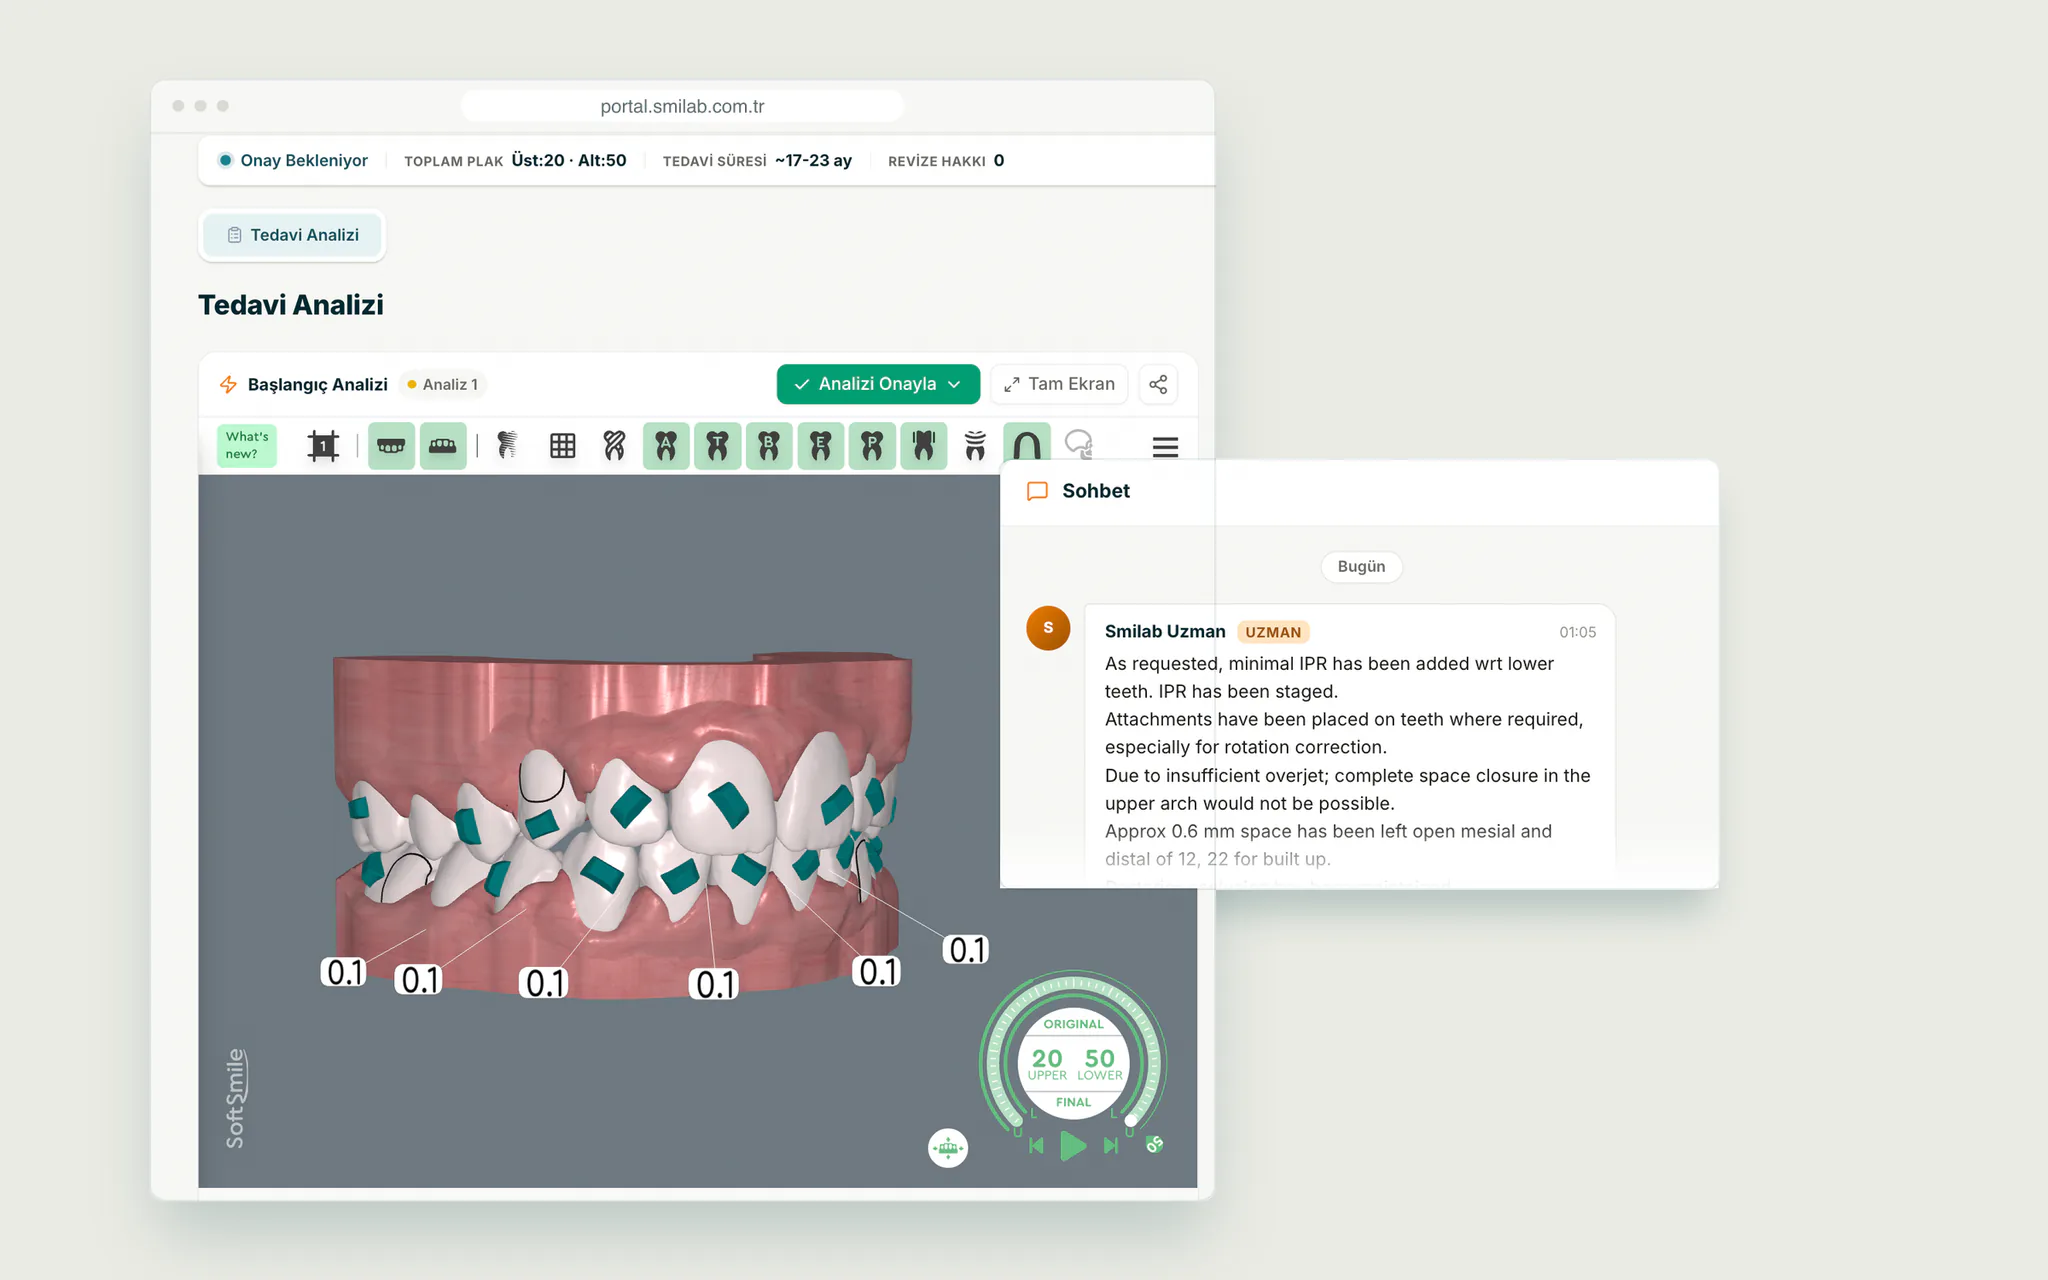The width and height of the screenshot is (2048, 1280).
Task: Click the skull profile view icon
Action: tap(1079, 445)
